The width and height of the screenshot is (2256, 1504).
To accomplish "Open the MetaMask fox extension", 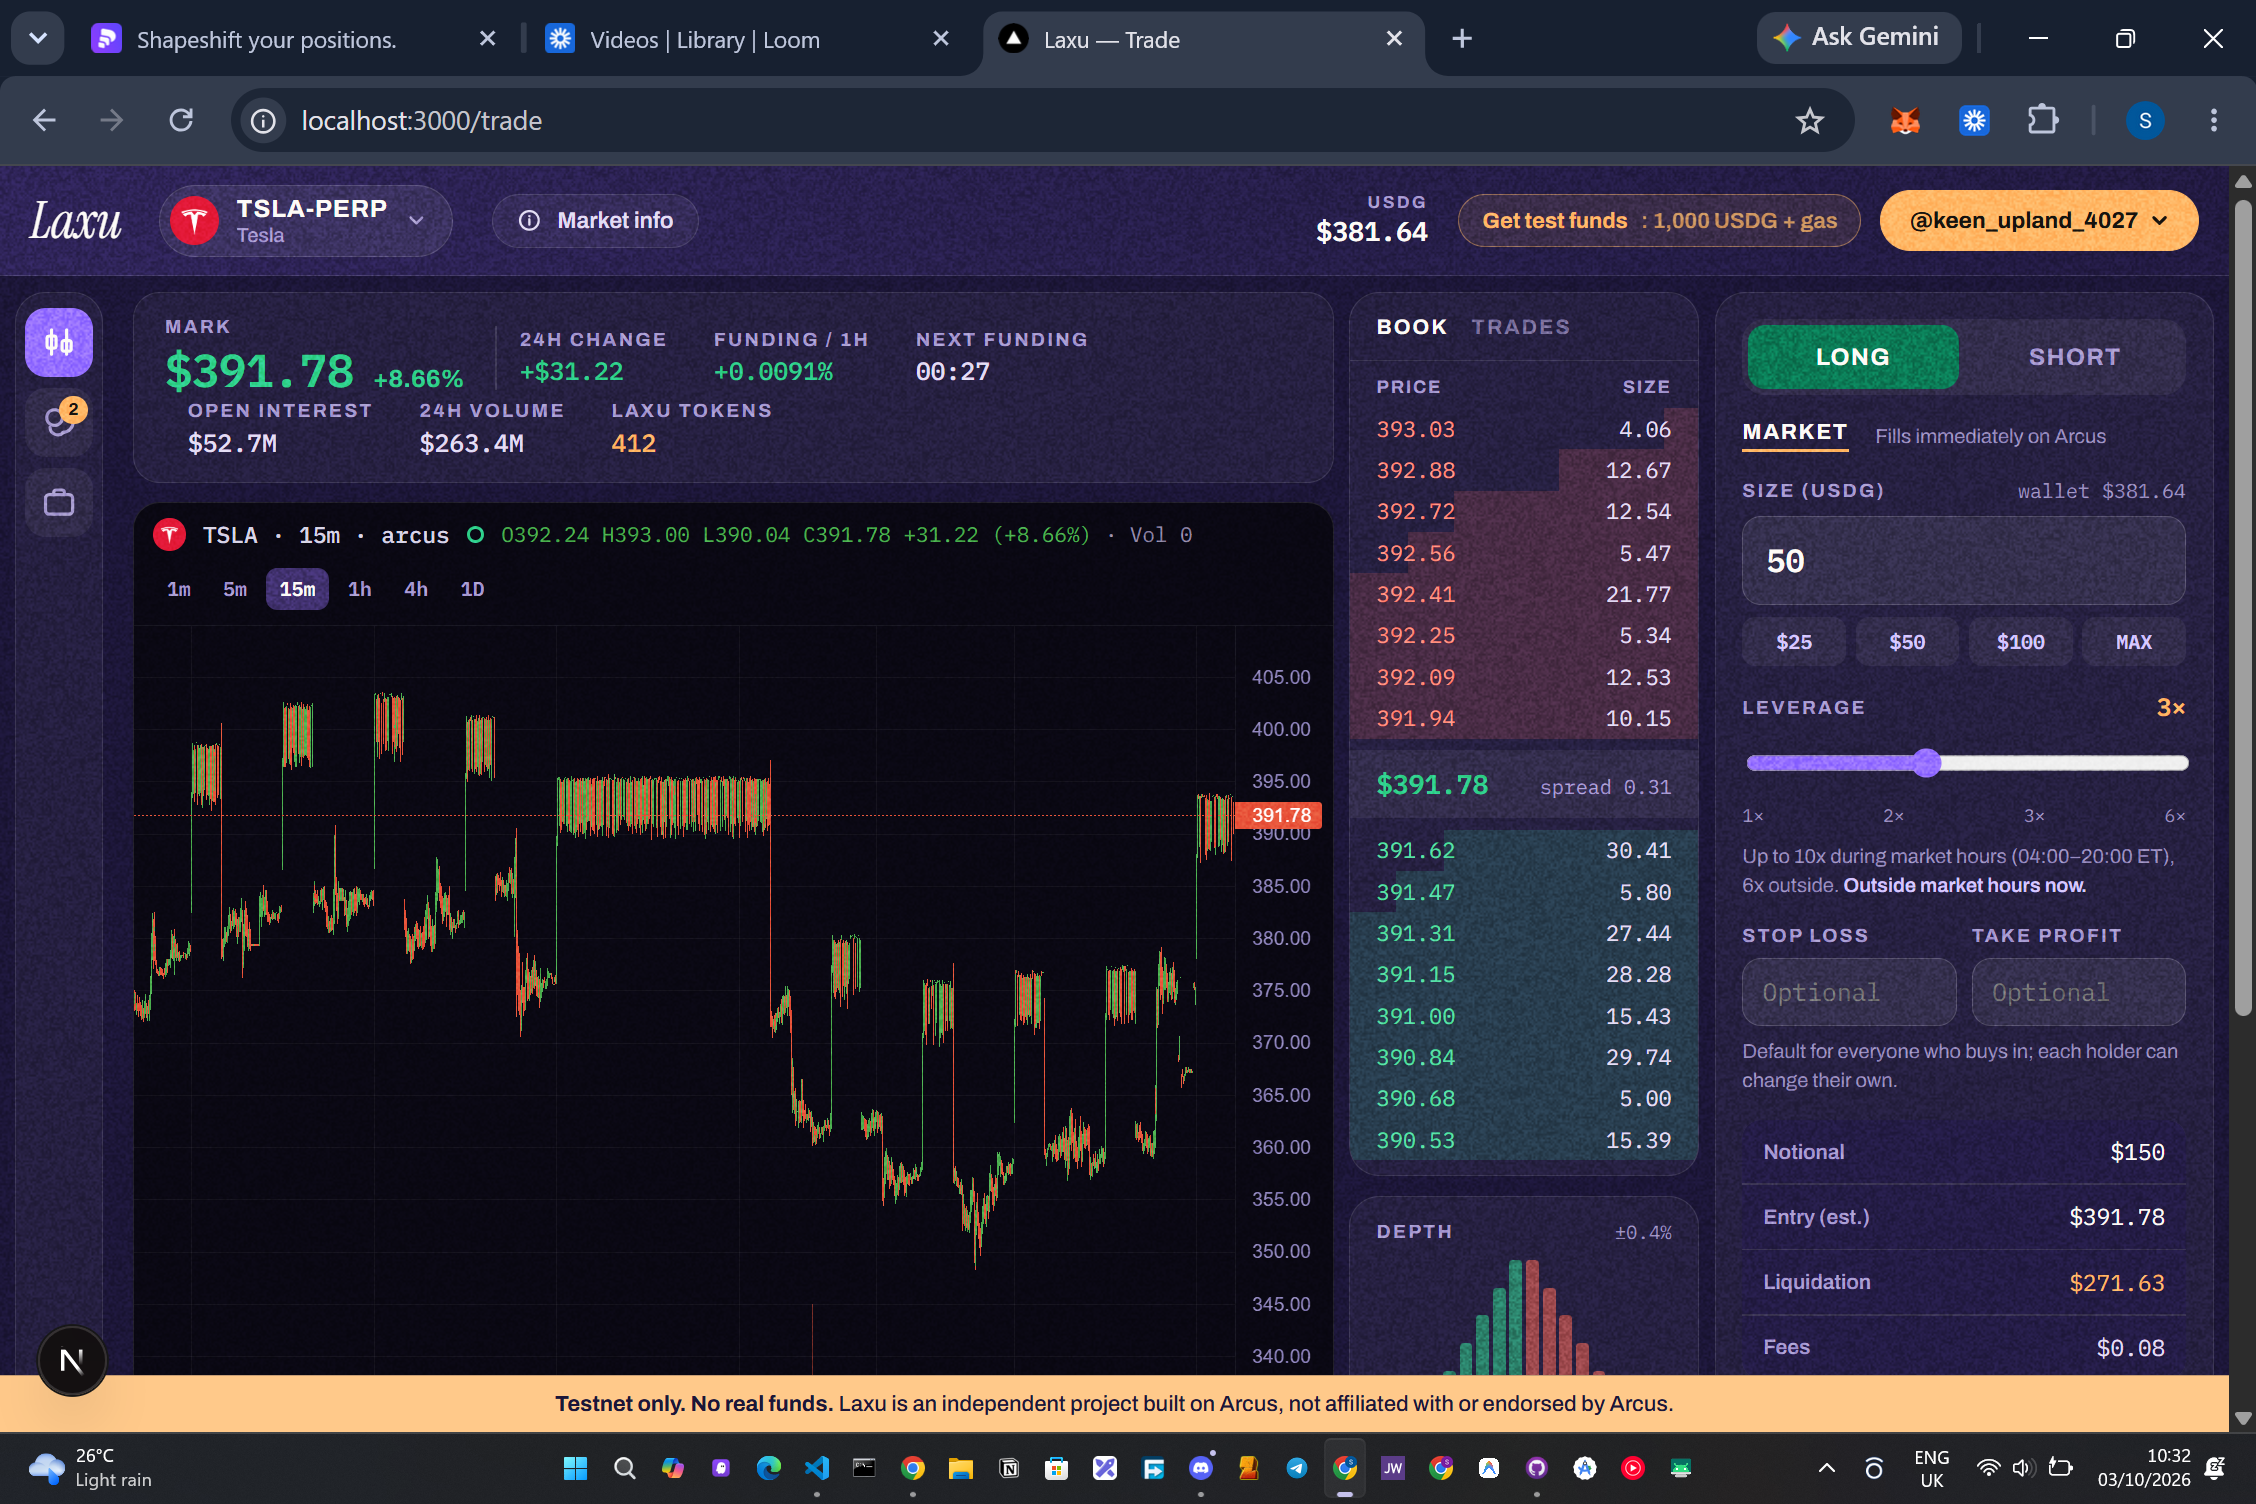I will tap(1905, 121).
